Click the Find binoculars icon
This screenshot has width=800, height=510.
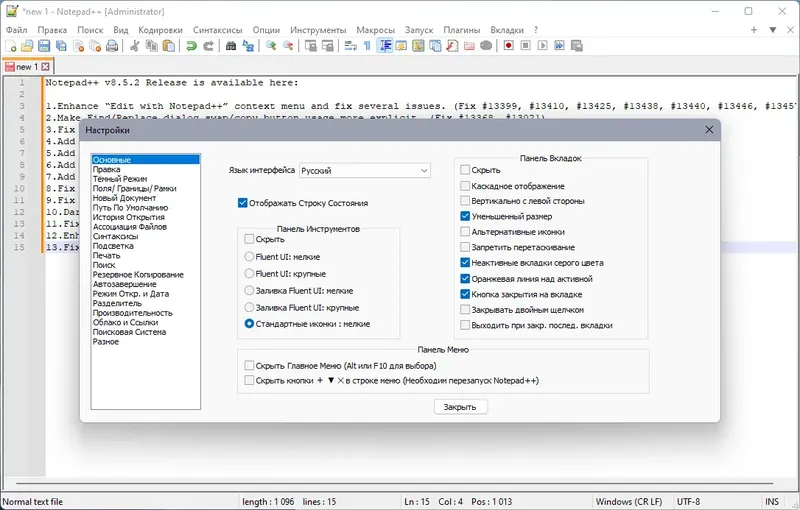point(231,46)
